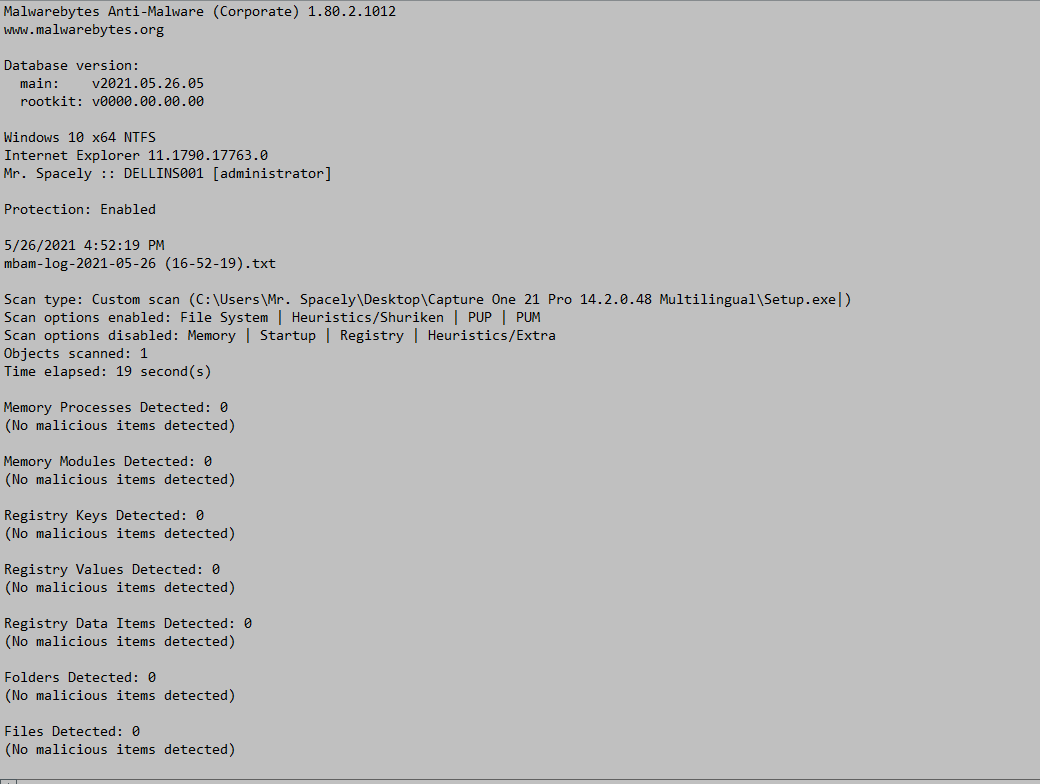Click the horizontal scrollbar left arrow
Image resolution: width=1040 pixels, height=784 pixels.
click(x=7, y=782)
